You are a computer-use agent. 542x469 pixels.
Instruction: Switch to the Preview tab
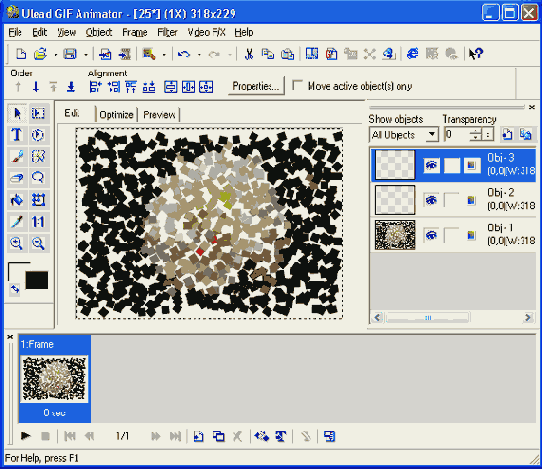159,115
